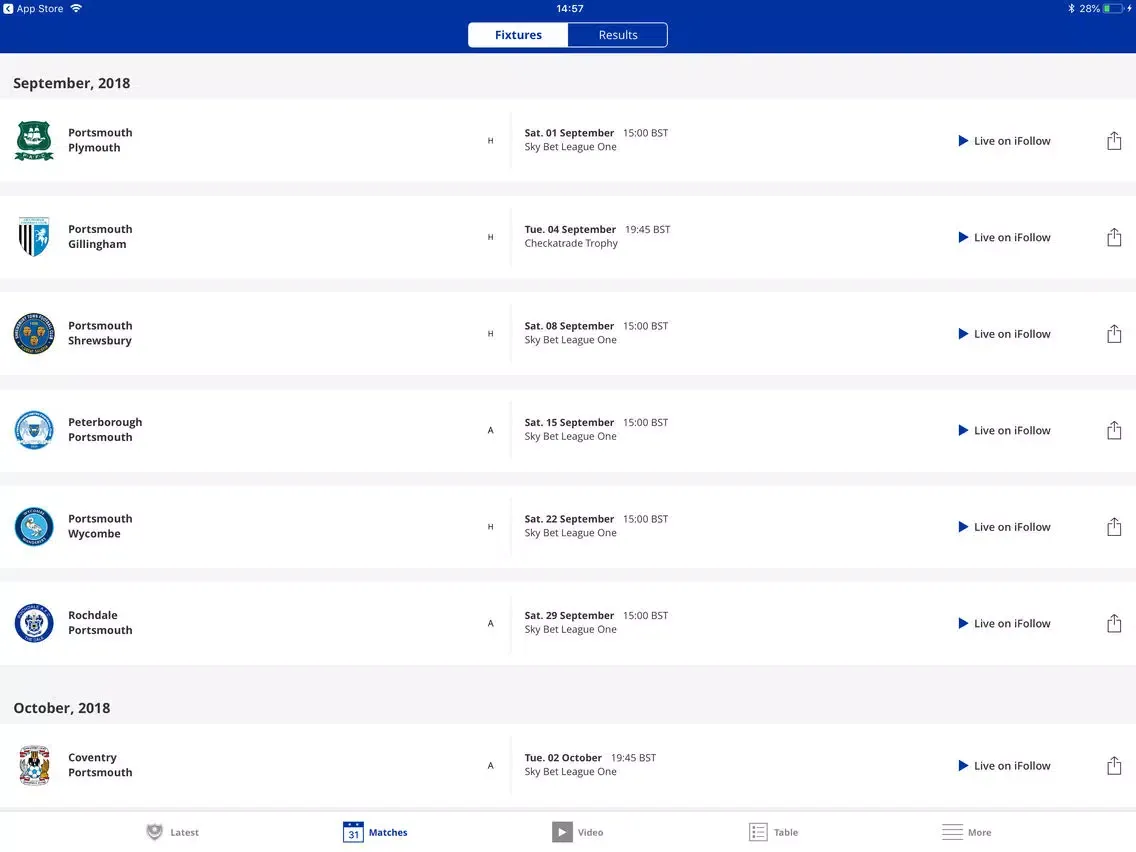This screenshot has height=852, width=1136.
Task: Tap the Shrewsbury club crest
Action: click(34, 333)
